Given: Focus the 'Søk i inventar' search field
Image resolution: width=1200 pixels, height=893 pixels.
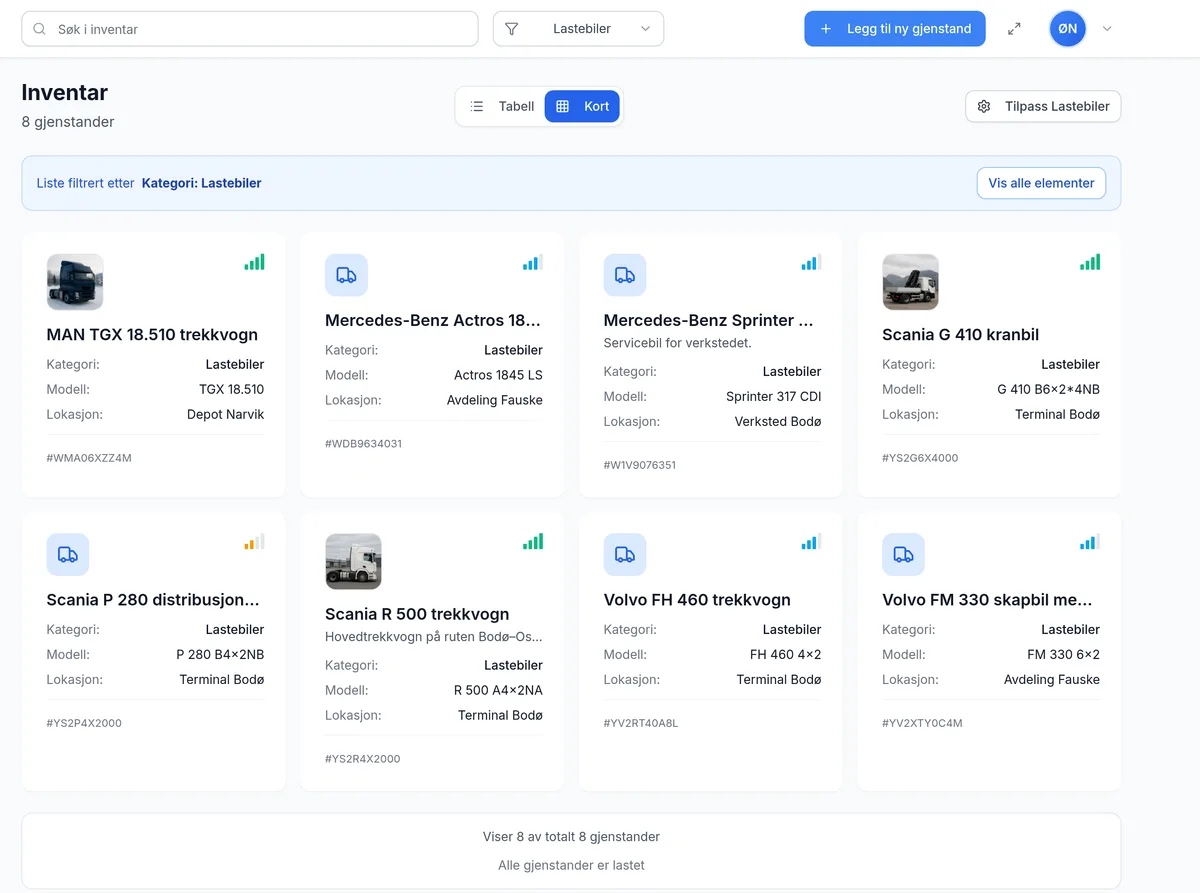Looking at the screenshot, I should point(250,29).
